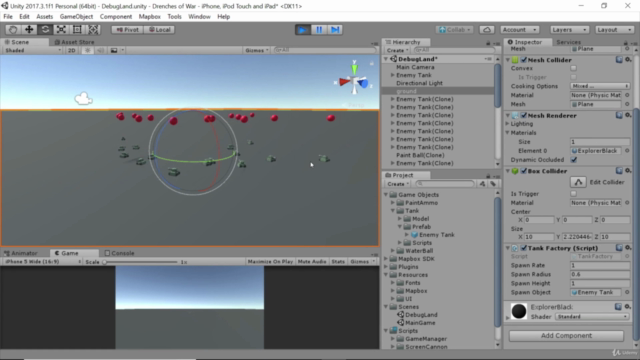
Task: Open Box Collider settings gear
Action: [x=628, y=171]
